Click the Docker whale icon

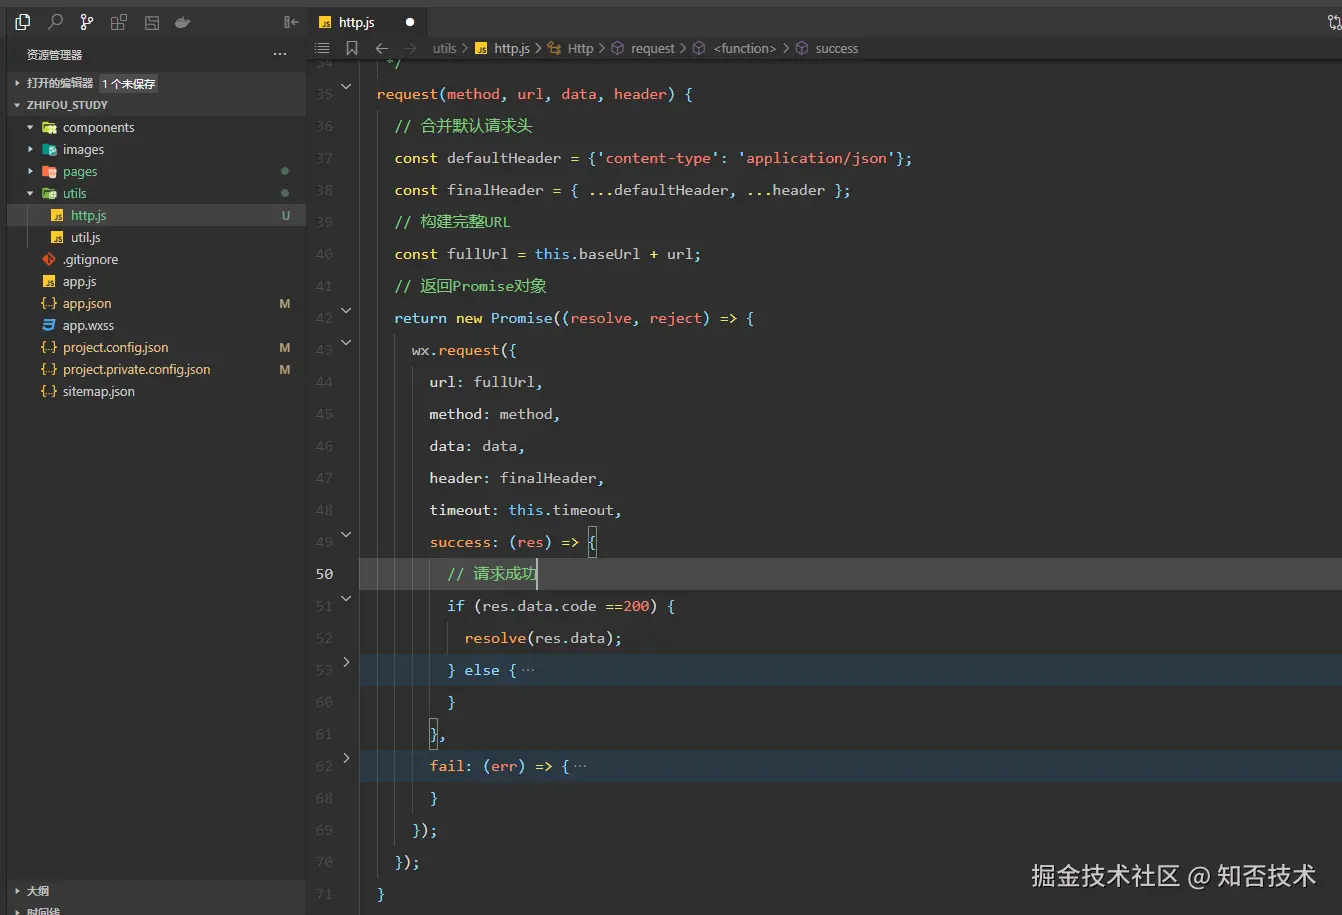click(x=182, y=22)
